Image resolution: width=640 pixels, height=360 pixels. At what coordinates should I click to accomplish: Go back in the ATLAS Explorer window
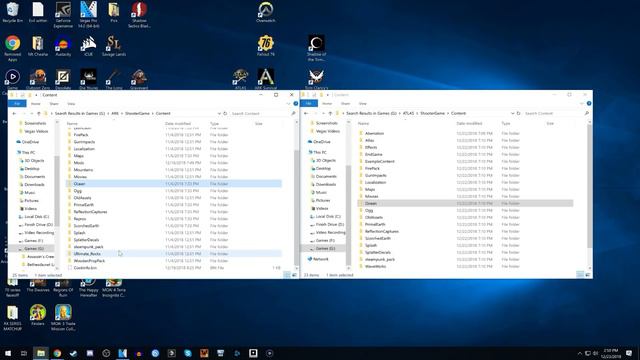(x=306, y=113)
